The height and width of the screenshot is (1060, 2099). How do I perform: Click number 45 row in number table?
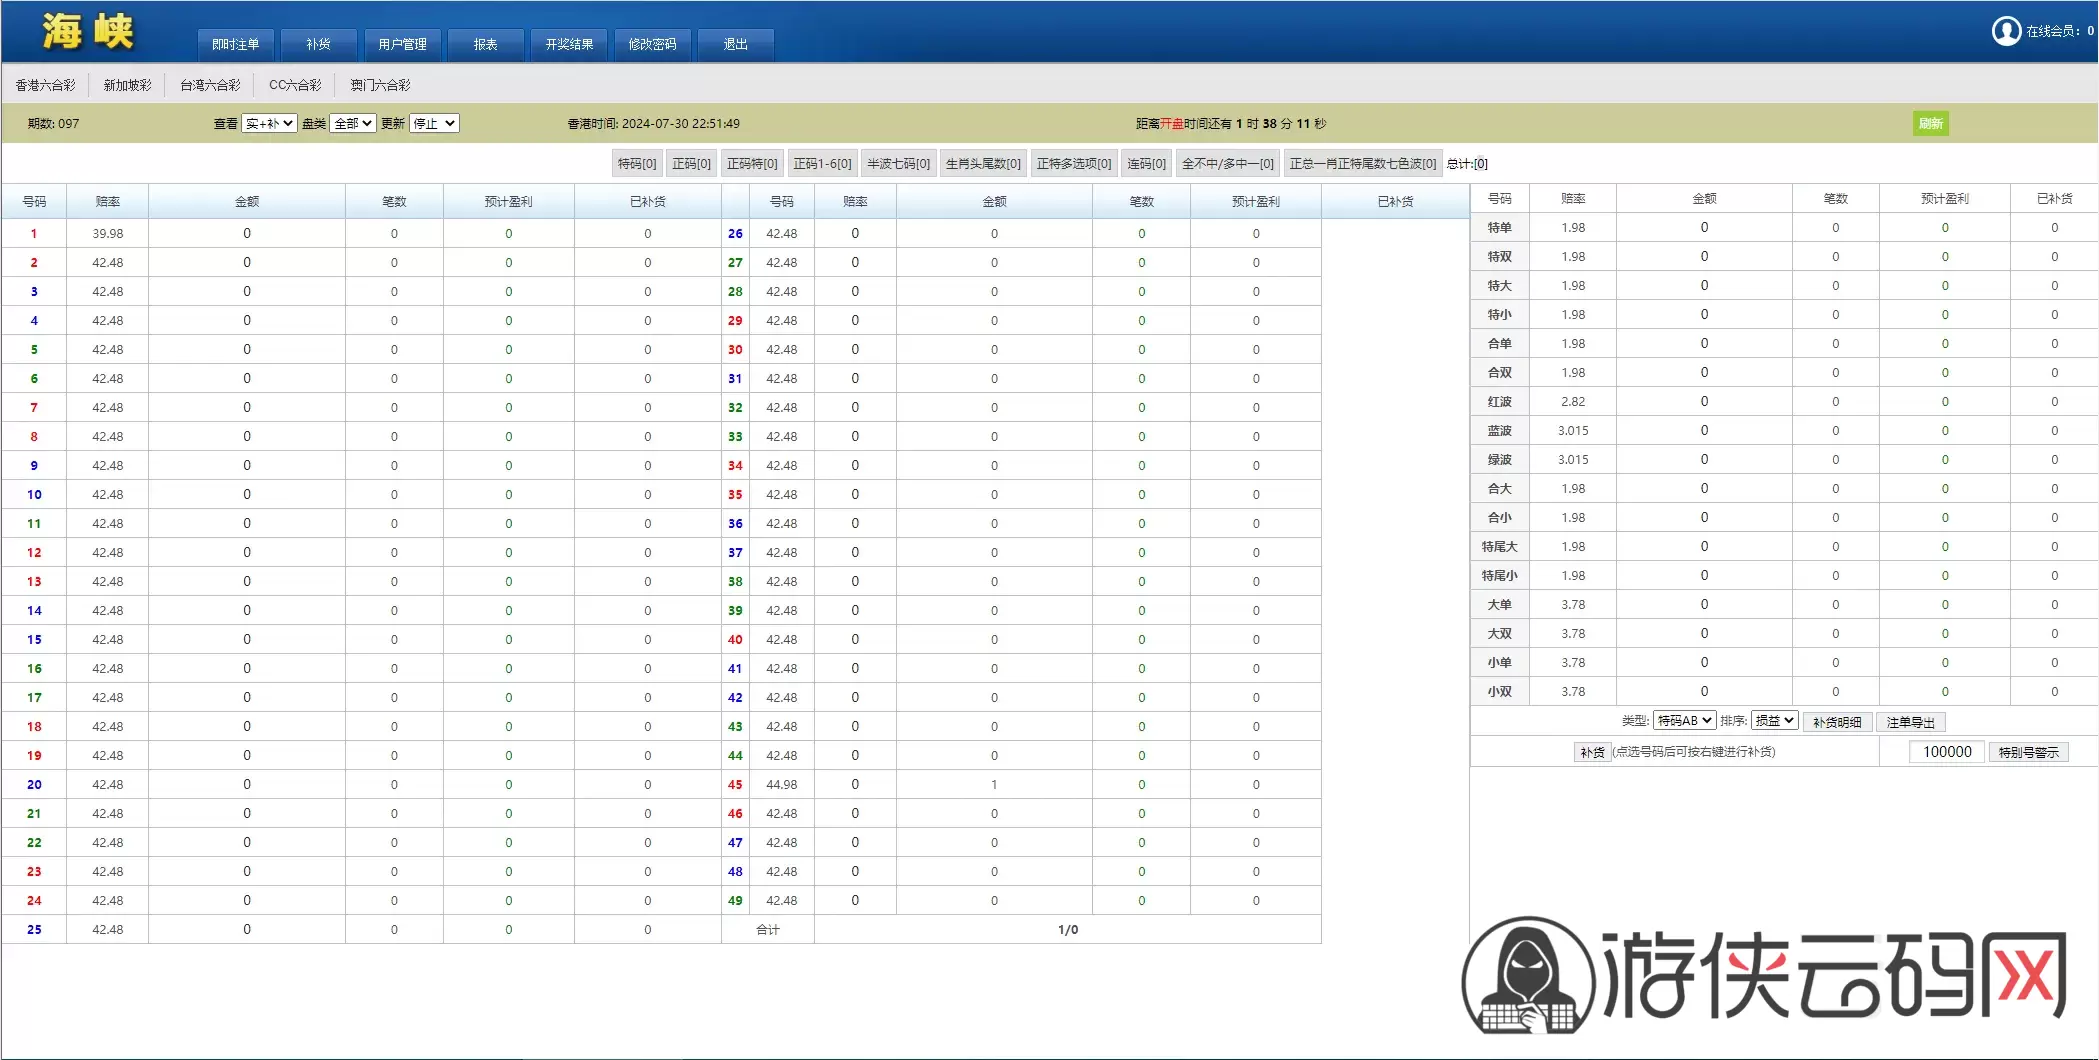click(735, 785)
